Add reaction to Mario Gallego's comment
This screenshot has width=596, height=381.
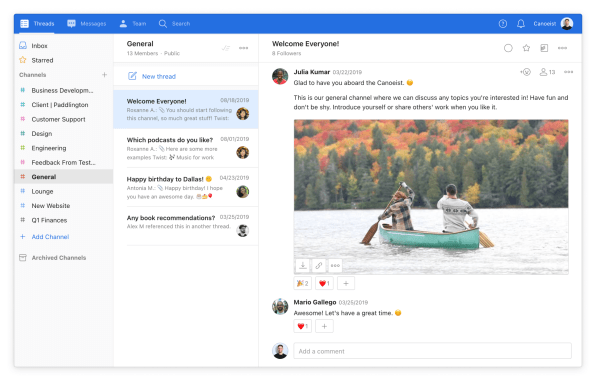(324, 326)
